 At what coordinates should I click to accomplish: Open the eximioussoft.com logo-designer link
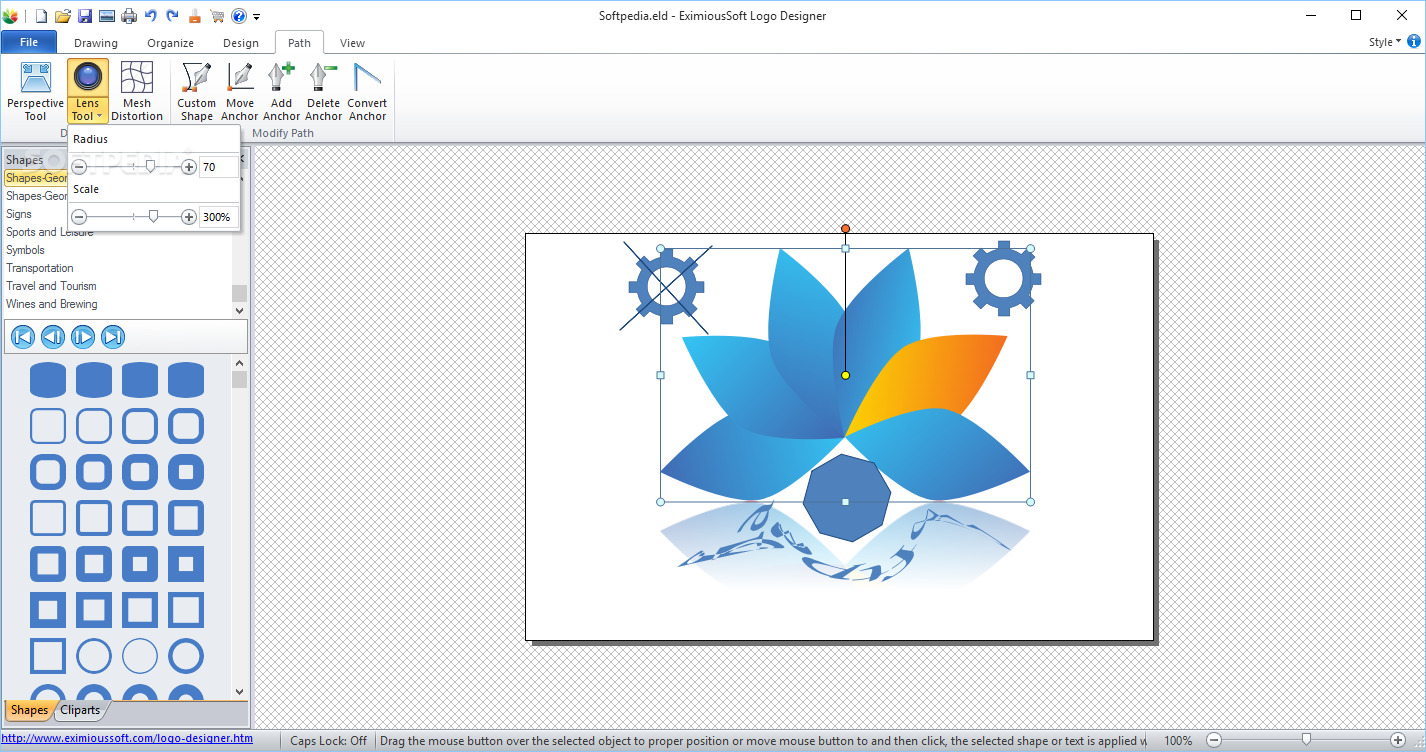click(x=127, y=739)
